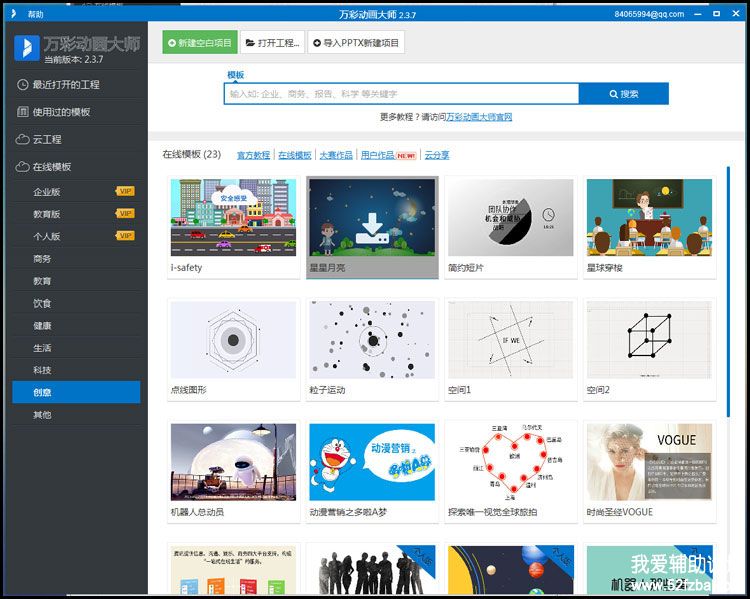The image size is (750, 599).
Task: Click the 万彩动画大师 app logo
Action: [26, 47]
